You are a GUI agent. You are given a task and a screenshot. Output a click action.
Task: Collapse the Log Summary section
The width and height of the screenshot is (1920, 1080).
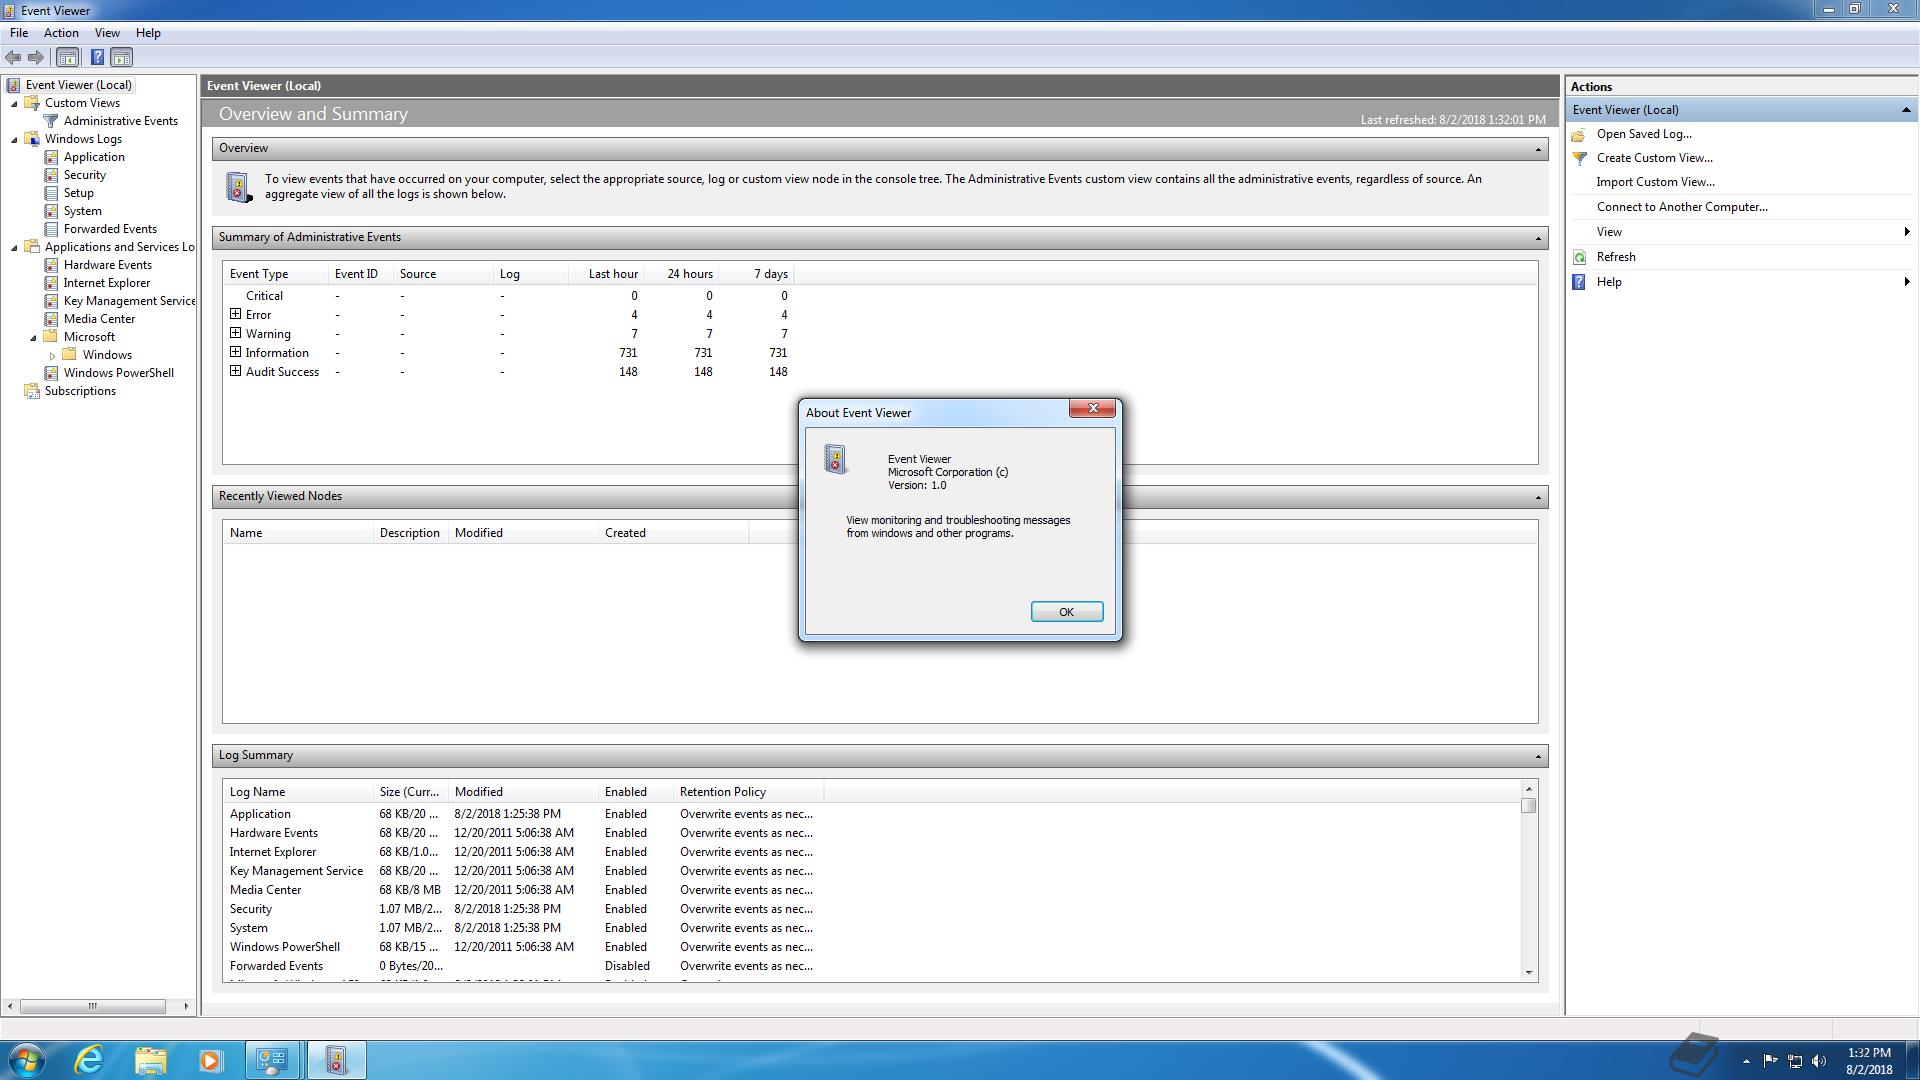[1538, 756]
